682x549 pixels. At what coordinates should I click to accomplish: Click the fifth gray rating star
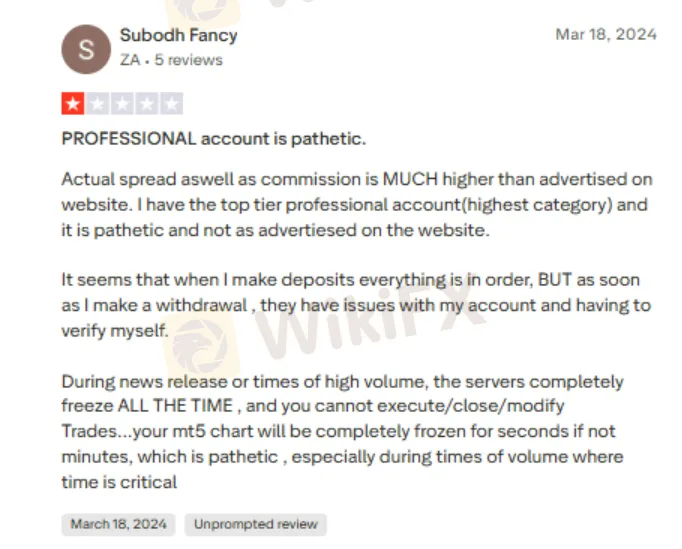tap(171, 104)
